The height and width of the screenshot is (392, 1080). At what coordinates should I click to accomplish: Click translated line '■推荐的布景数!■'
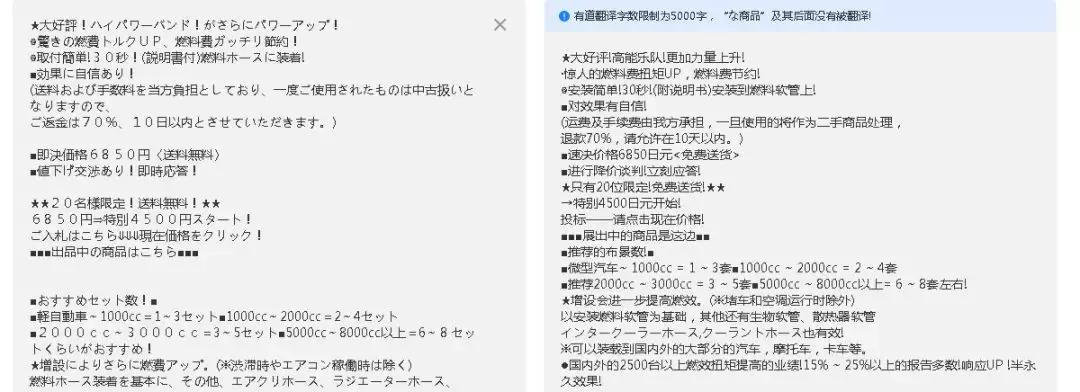[608, 251]
